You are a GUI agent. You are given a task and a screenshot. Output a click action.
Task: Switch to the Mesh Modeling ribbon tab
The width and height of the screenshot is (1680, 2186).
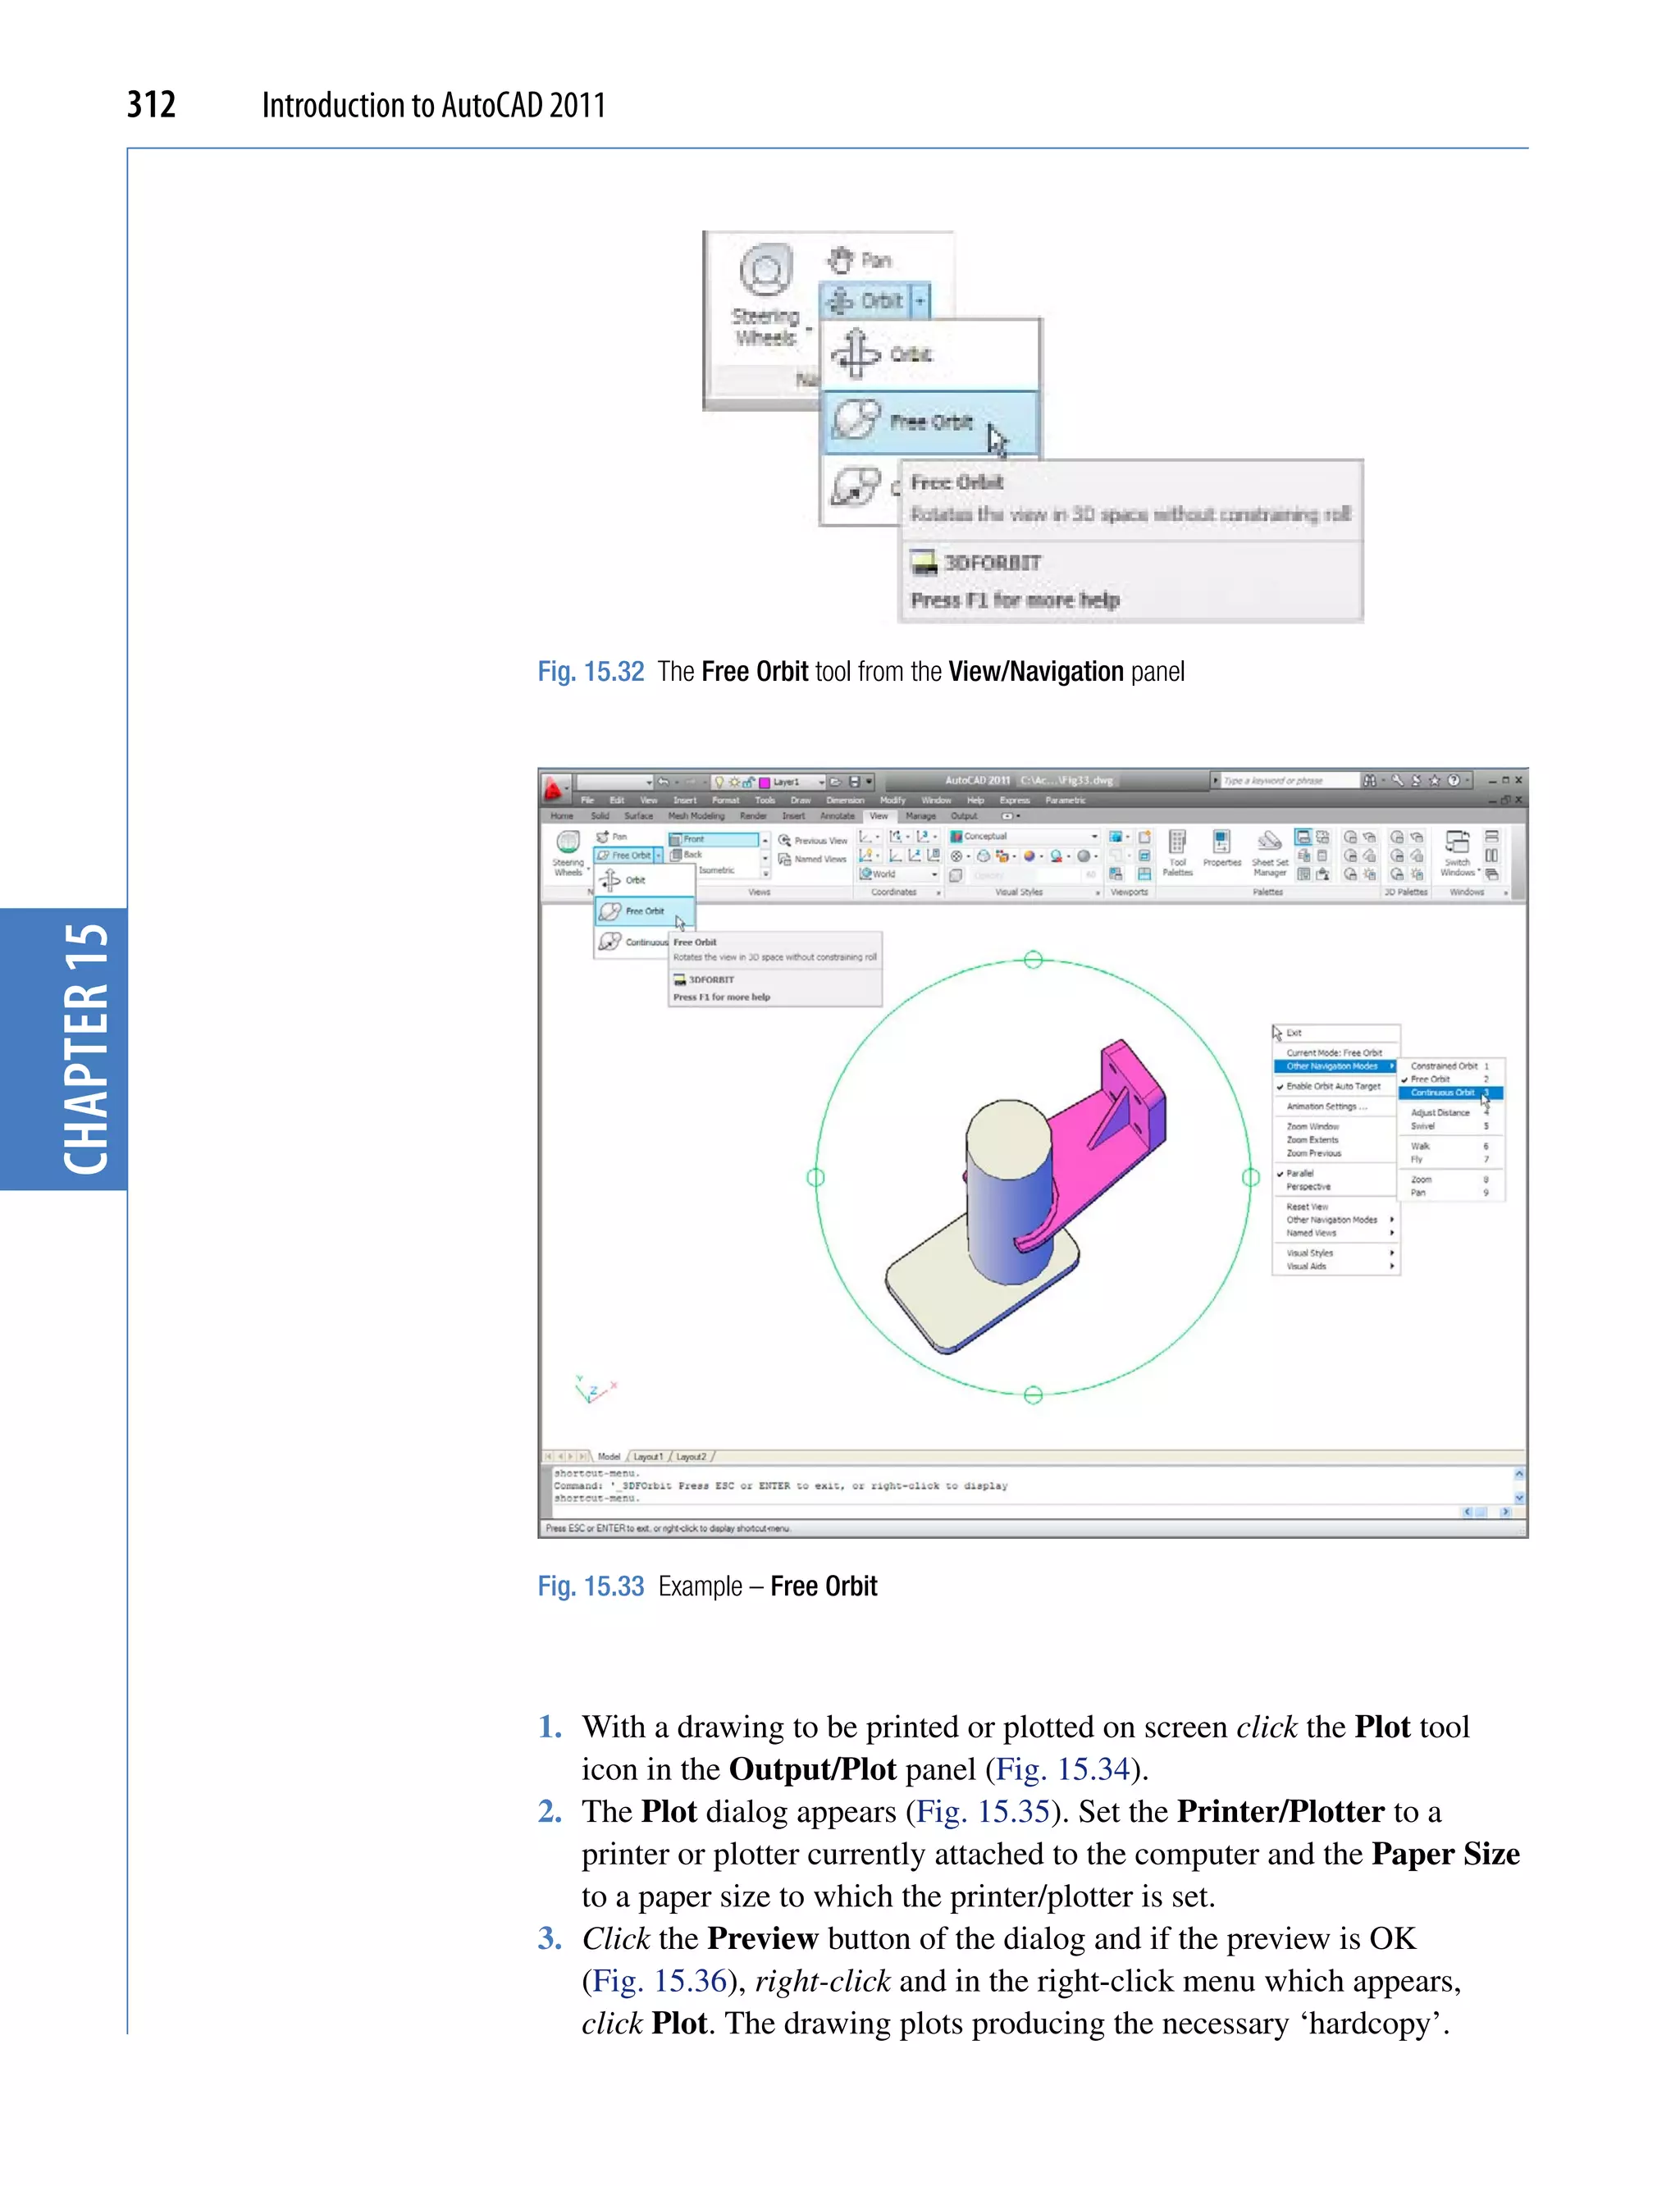click(696, 816)
